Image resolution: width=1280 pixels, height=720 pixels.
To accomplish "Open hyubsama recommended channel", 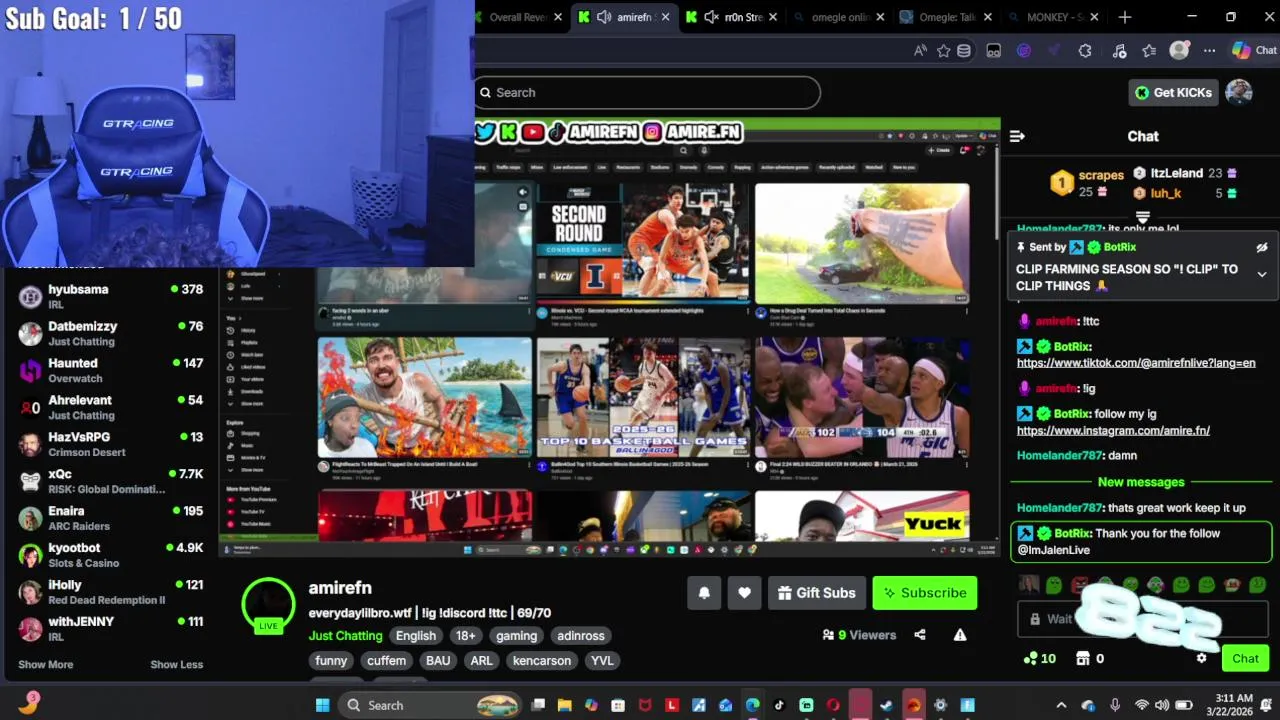I will pyautogui.click(x=110, y=297).
